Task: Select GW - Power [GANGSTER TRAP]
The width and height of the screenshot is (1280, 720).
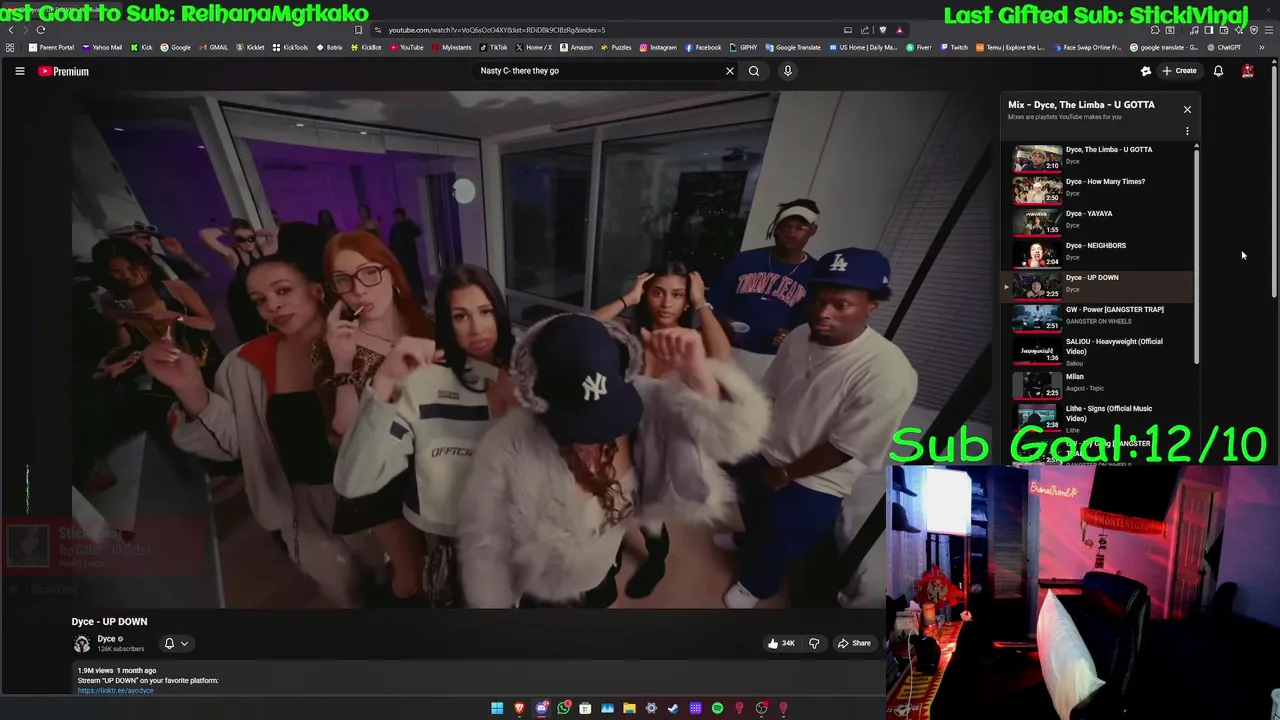Action: [x=1099, y=318]
